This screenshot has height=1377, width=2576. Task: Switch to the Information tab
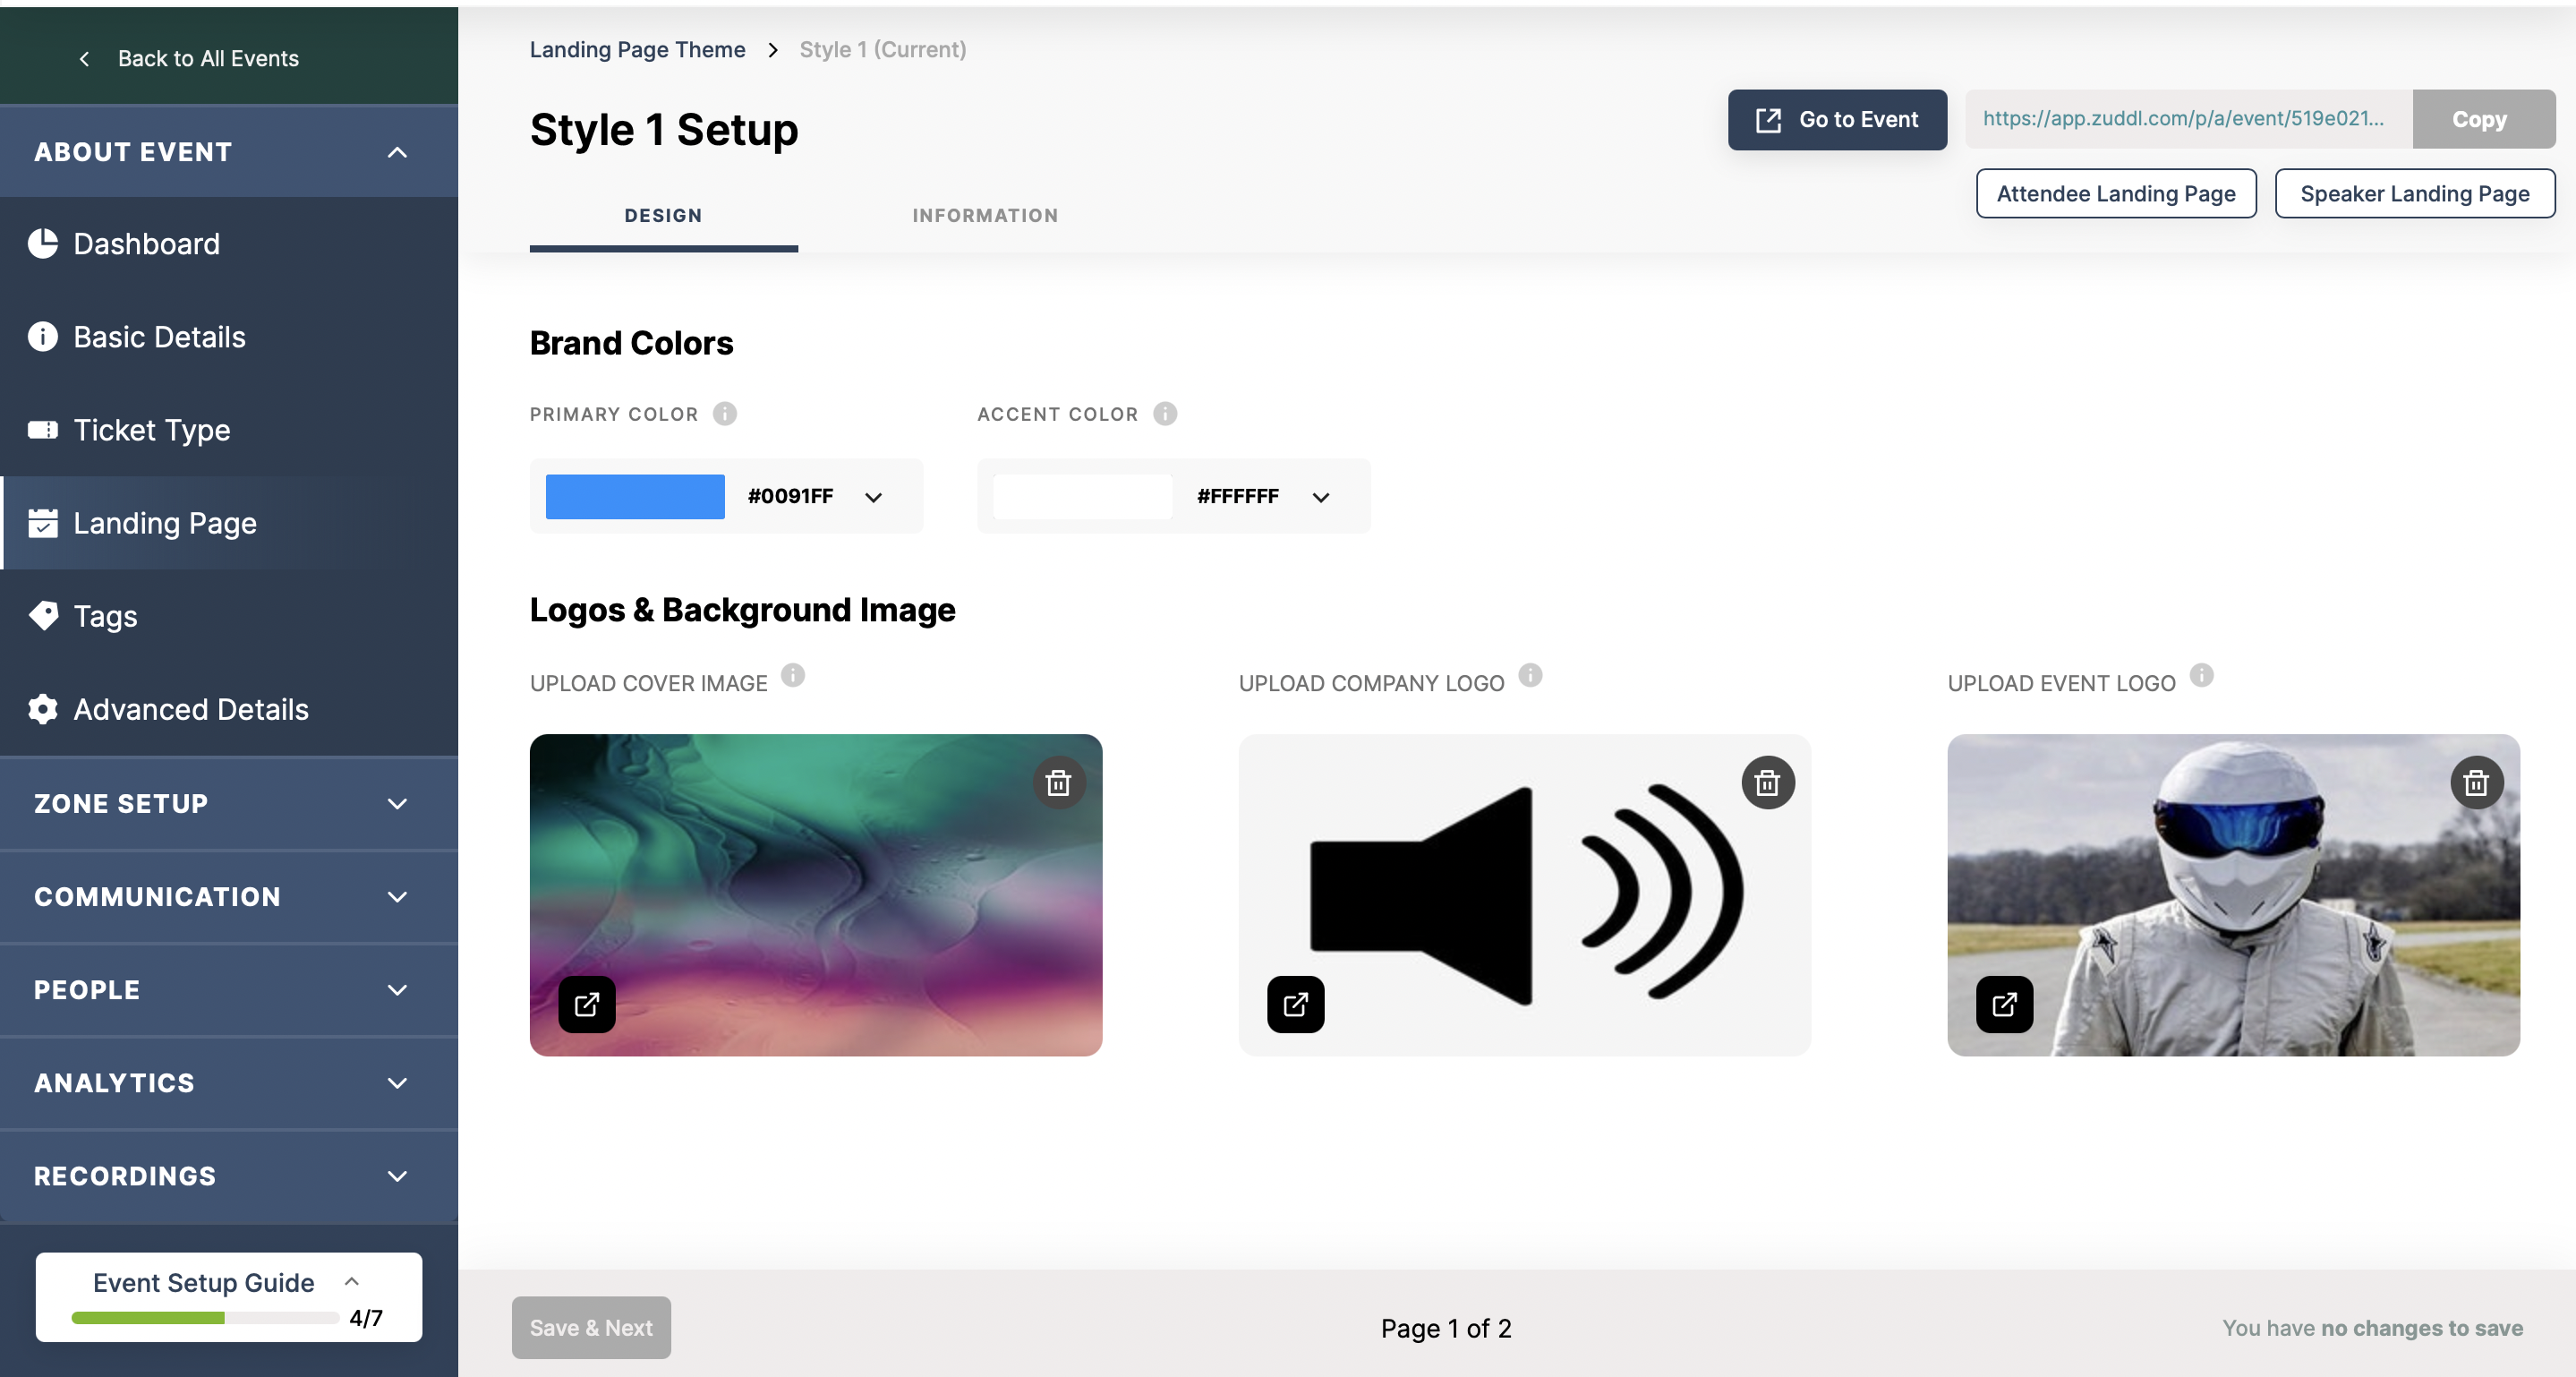click(984, 216)
